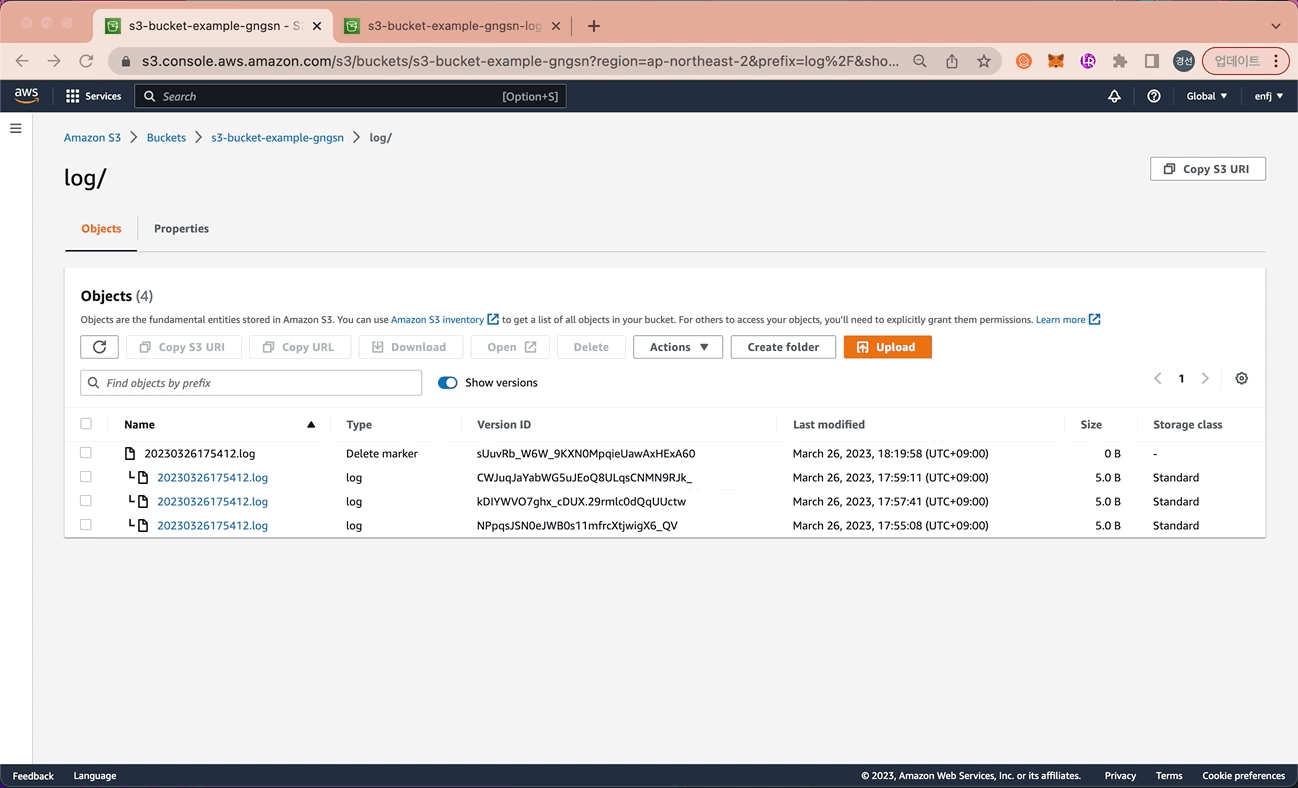Viewport: 1298px width, 788px height.
Task: Sort objects by Name arrow
Action: [x=311, y=425]
